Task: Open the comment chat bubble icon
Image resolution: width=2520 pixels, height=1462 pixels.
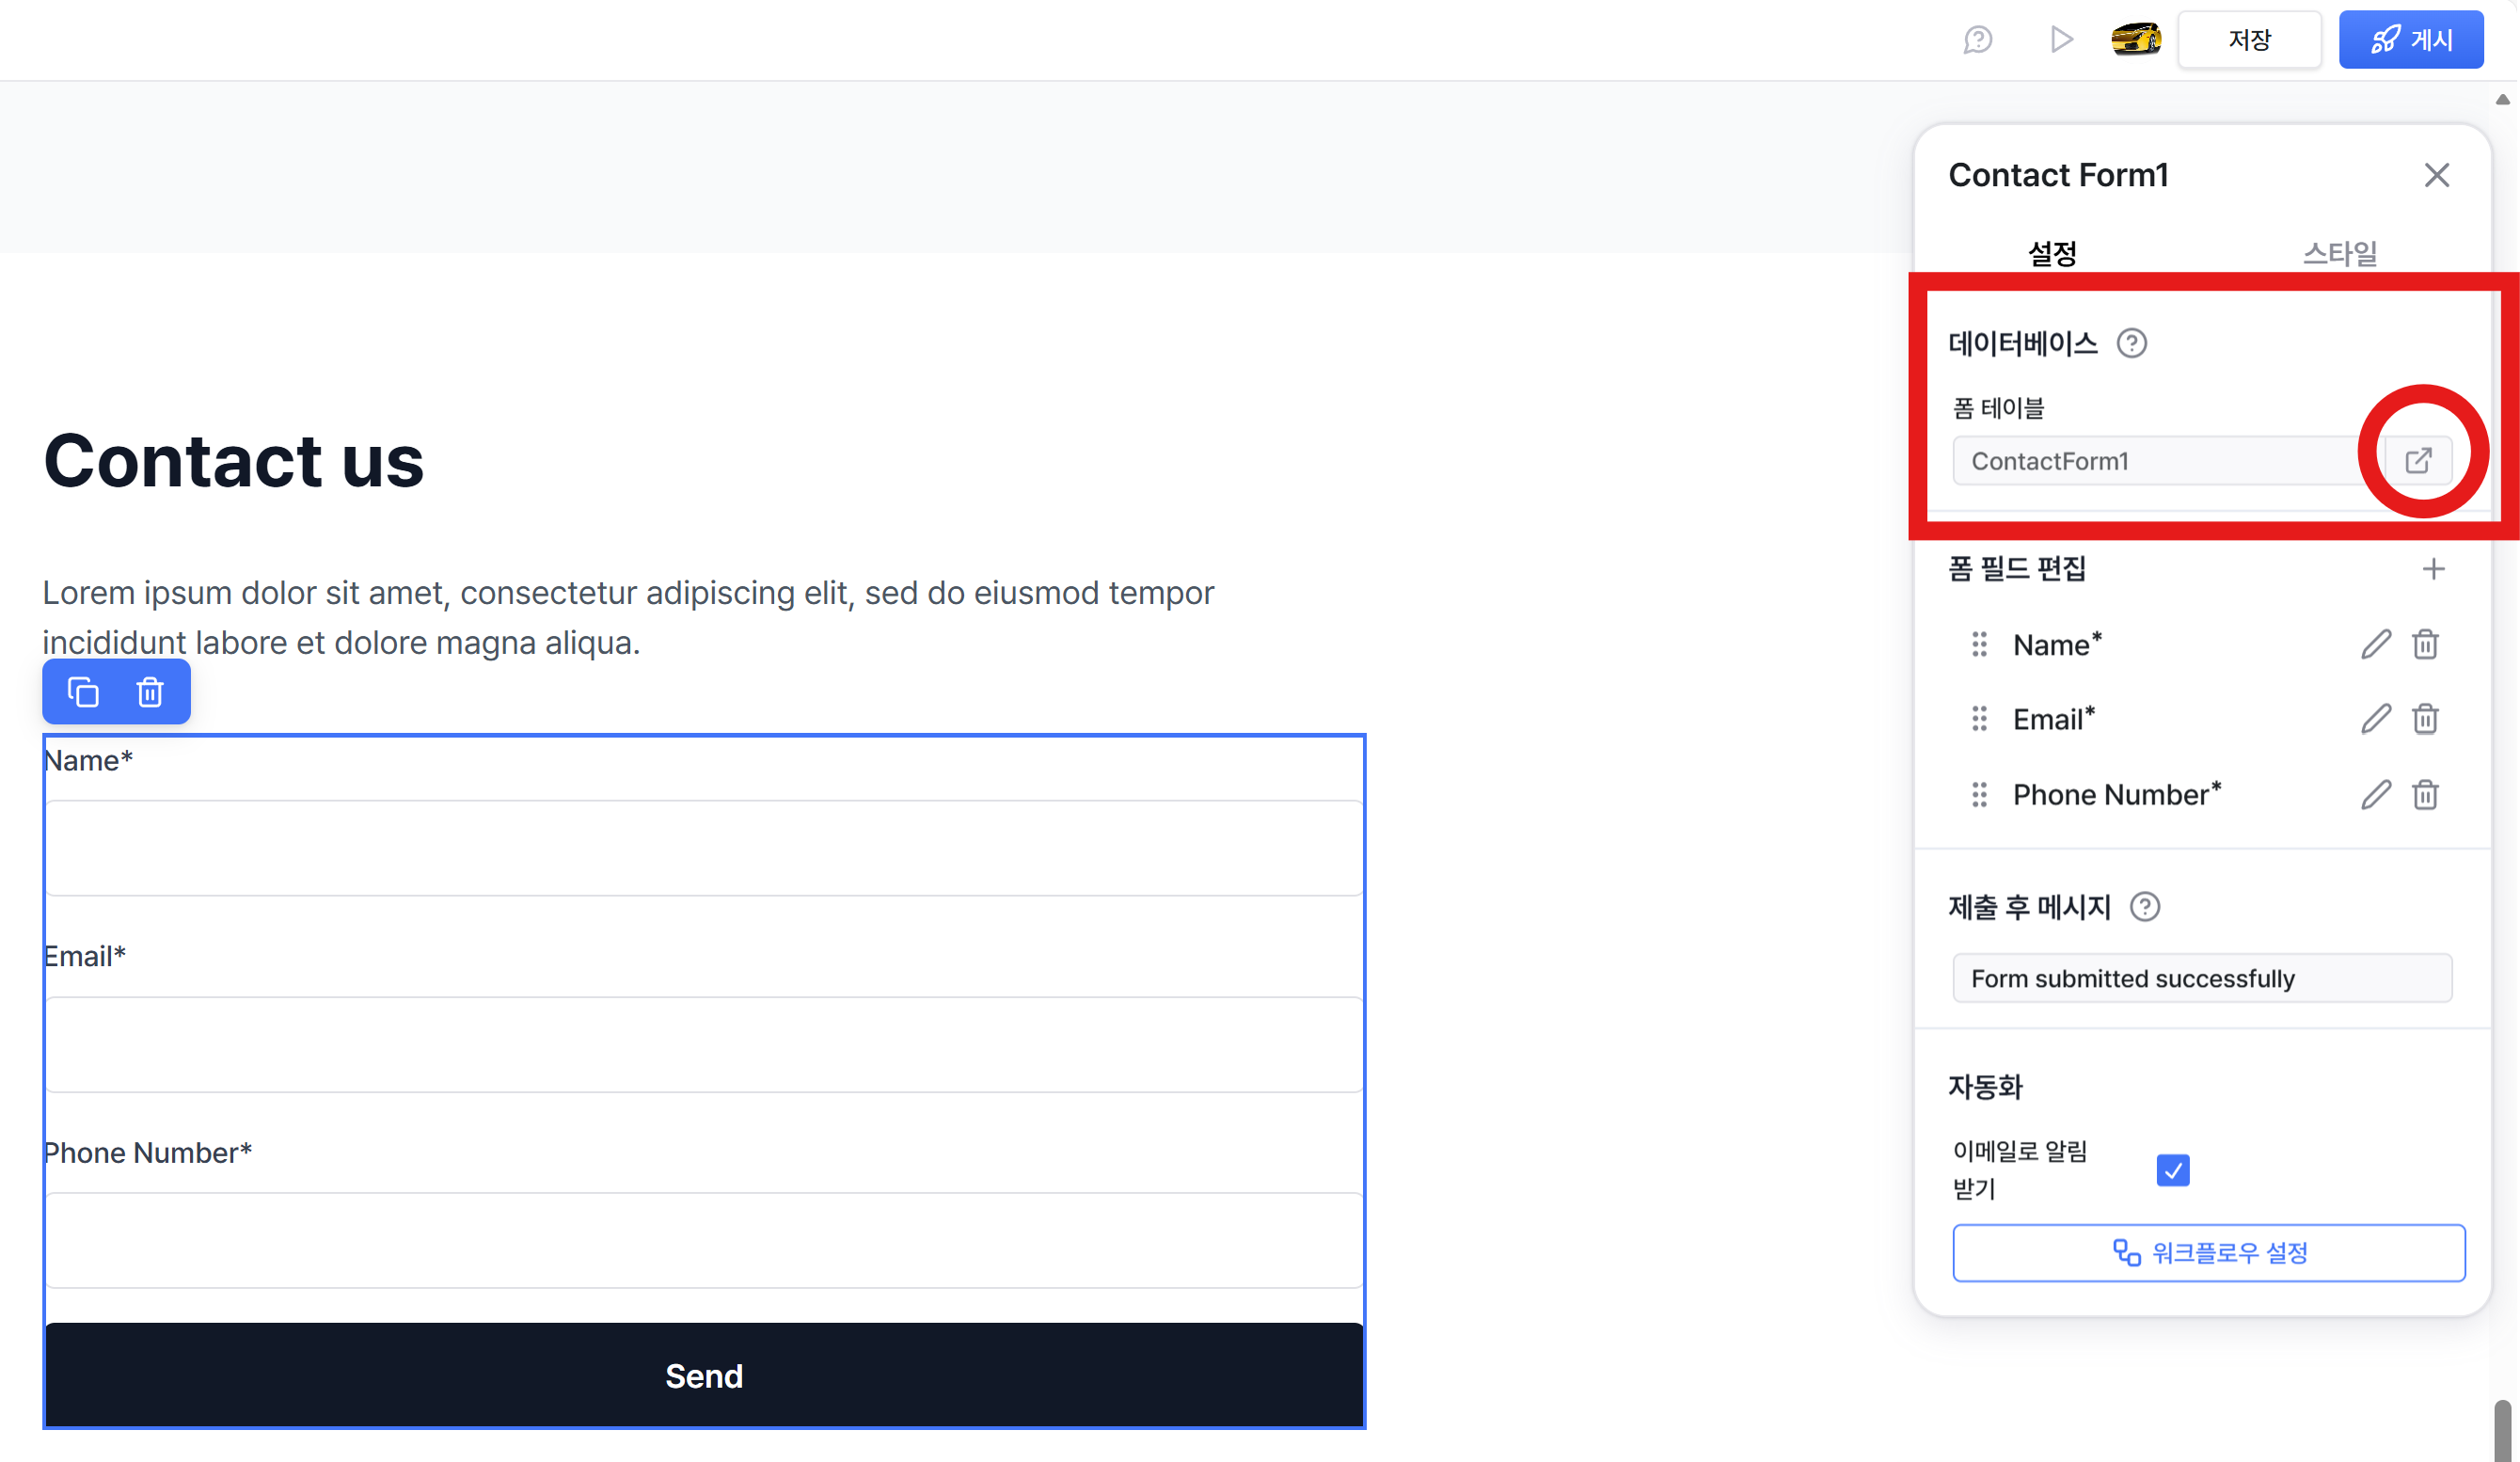Action: coord(1978,40)
